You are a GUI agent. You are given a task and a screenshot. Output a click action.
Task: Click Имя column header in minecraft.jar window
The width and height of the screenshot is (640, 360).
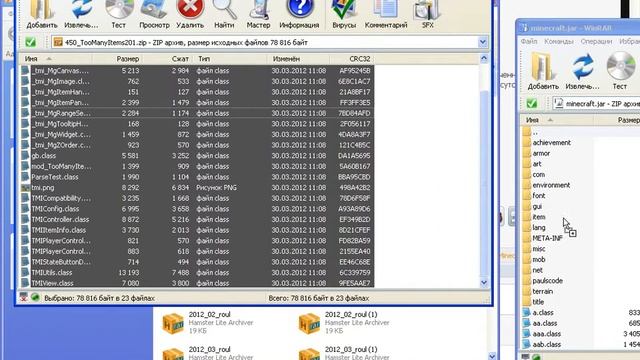pos(557,120)
